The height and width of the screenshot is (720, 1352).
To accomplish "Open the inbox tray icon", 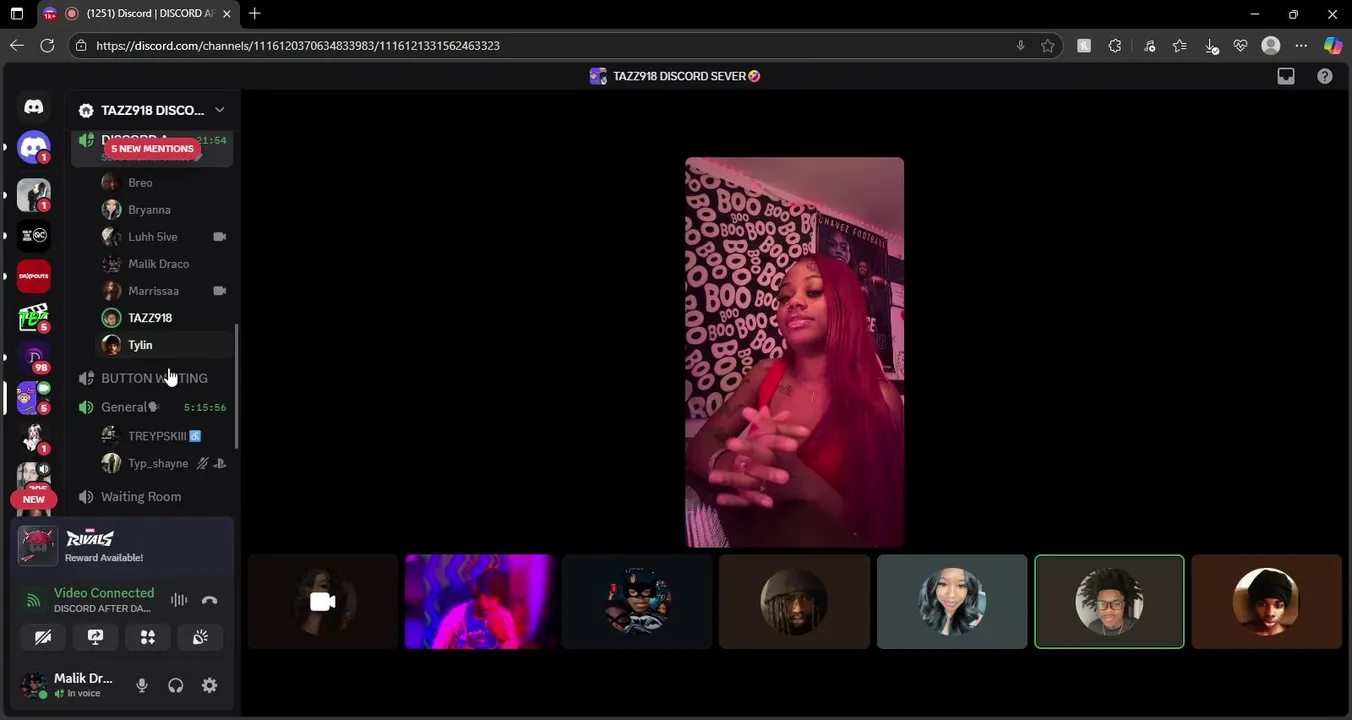I will [x=1286, y=76].
